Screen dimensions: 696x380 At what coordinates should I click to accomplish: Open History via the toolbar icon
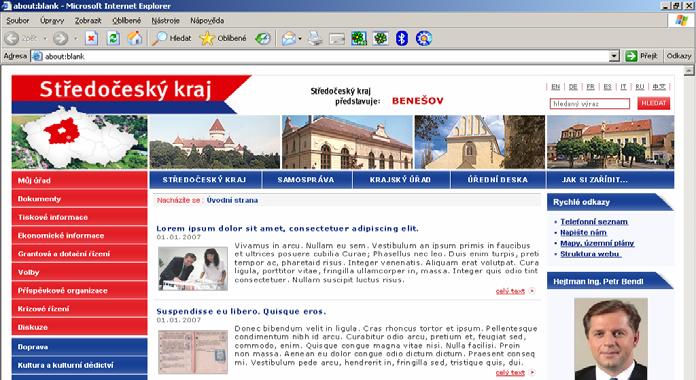click(x=263, y=39)
